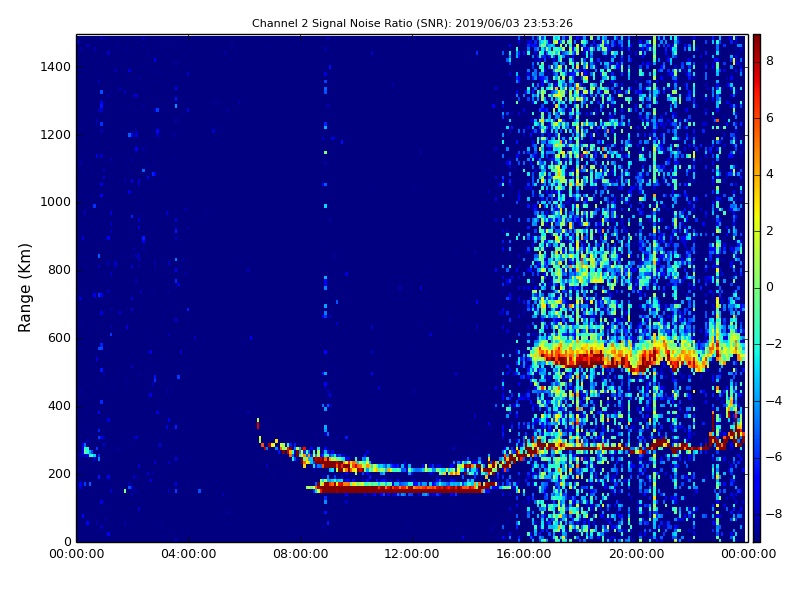The width and height of the screenshot is (800, 600).
Task: Click the 08:00:00 time tick label
Action: coord(301,554)
